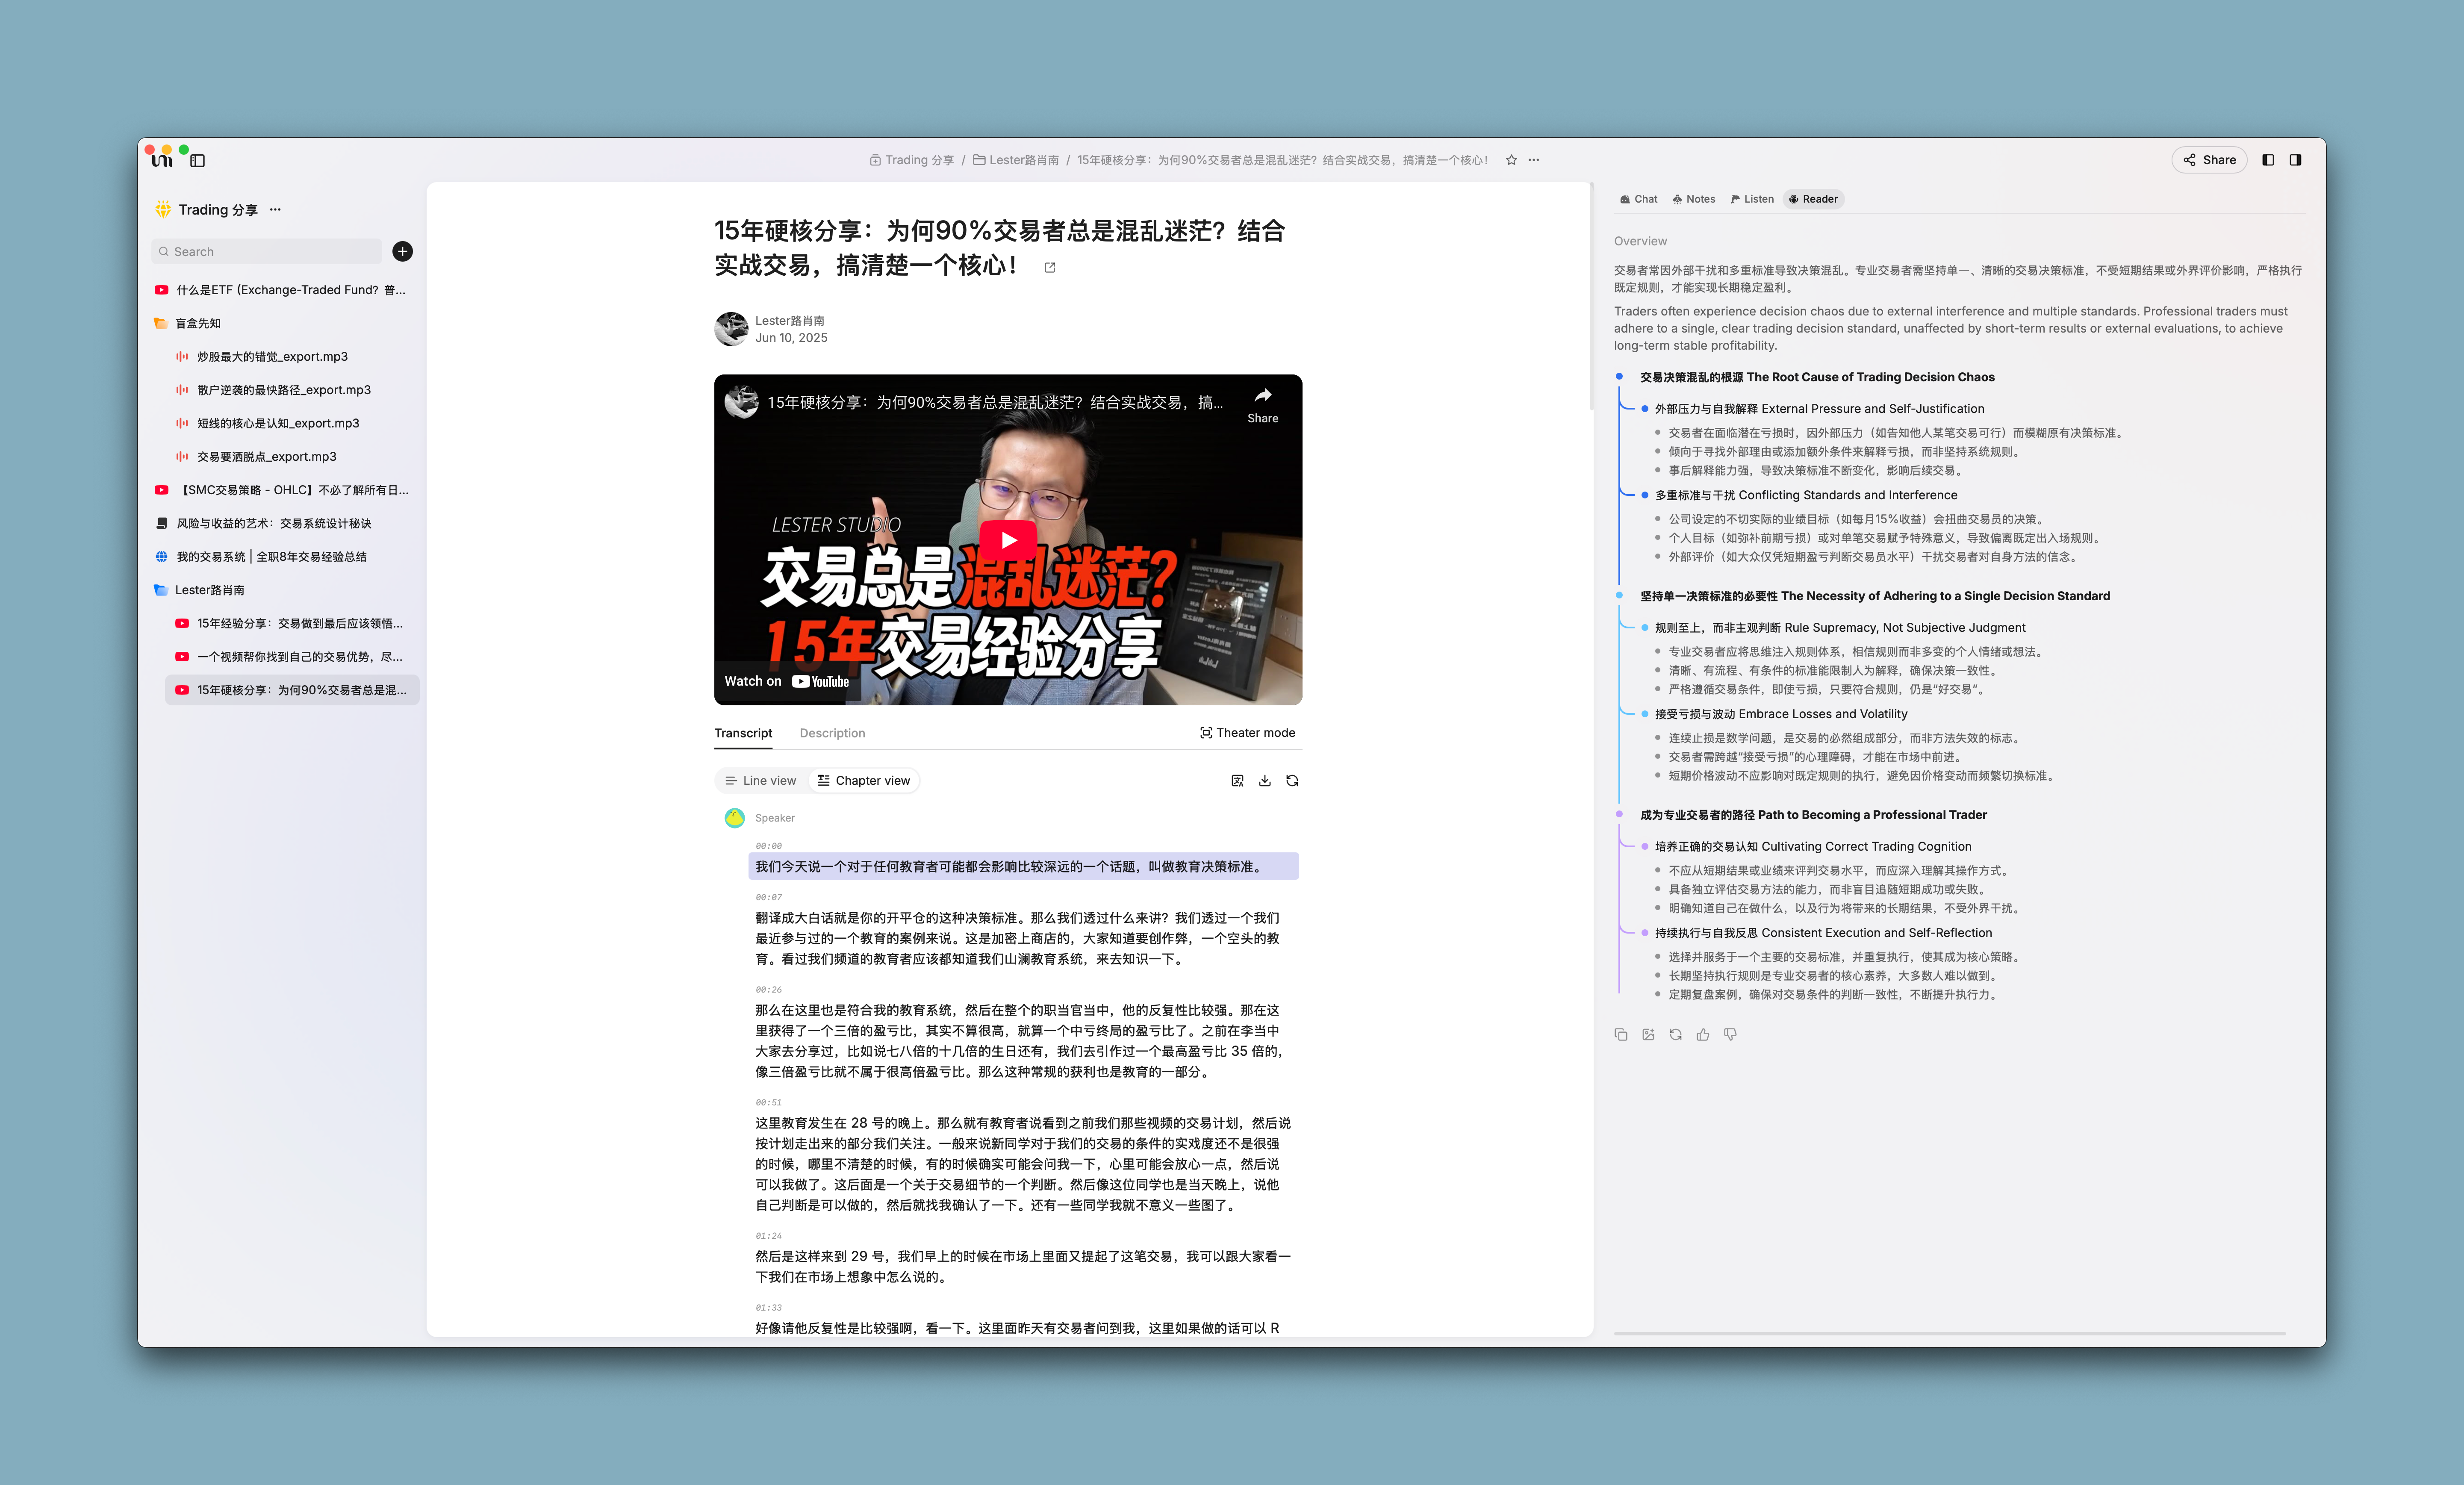Copy the overview summary
This screenshot has height=1485, width=2464.
pos(1621,1035)
